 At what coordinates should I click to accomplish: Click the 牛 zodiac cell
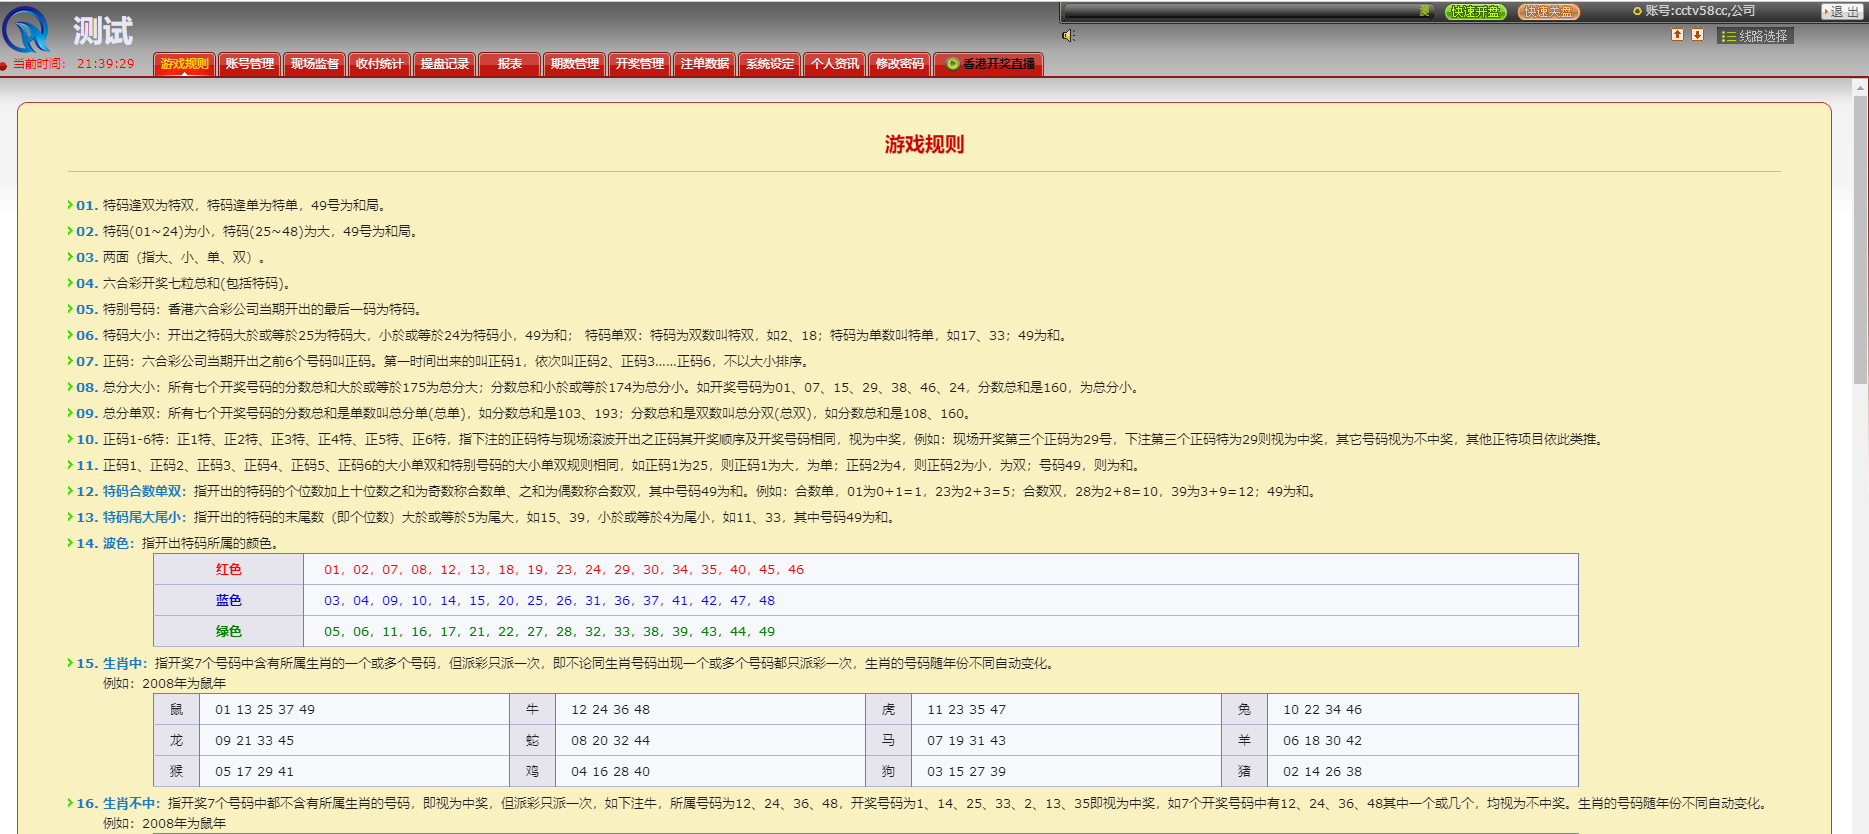[532, 709]
